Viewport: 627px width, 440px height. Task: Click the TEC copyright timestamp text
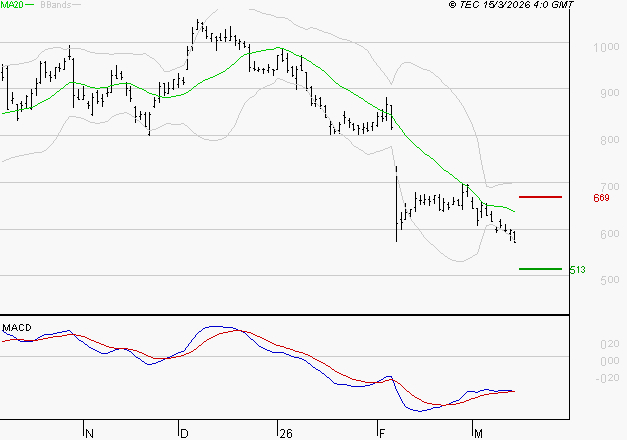click(x=511, y=4)
